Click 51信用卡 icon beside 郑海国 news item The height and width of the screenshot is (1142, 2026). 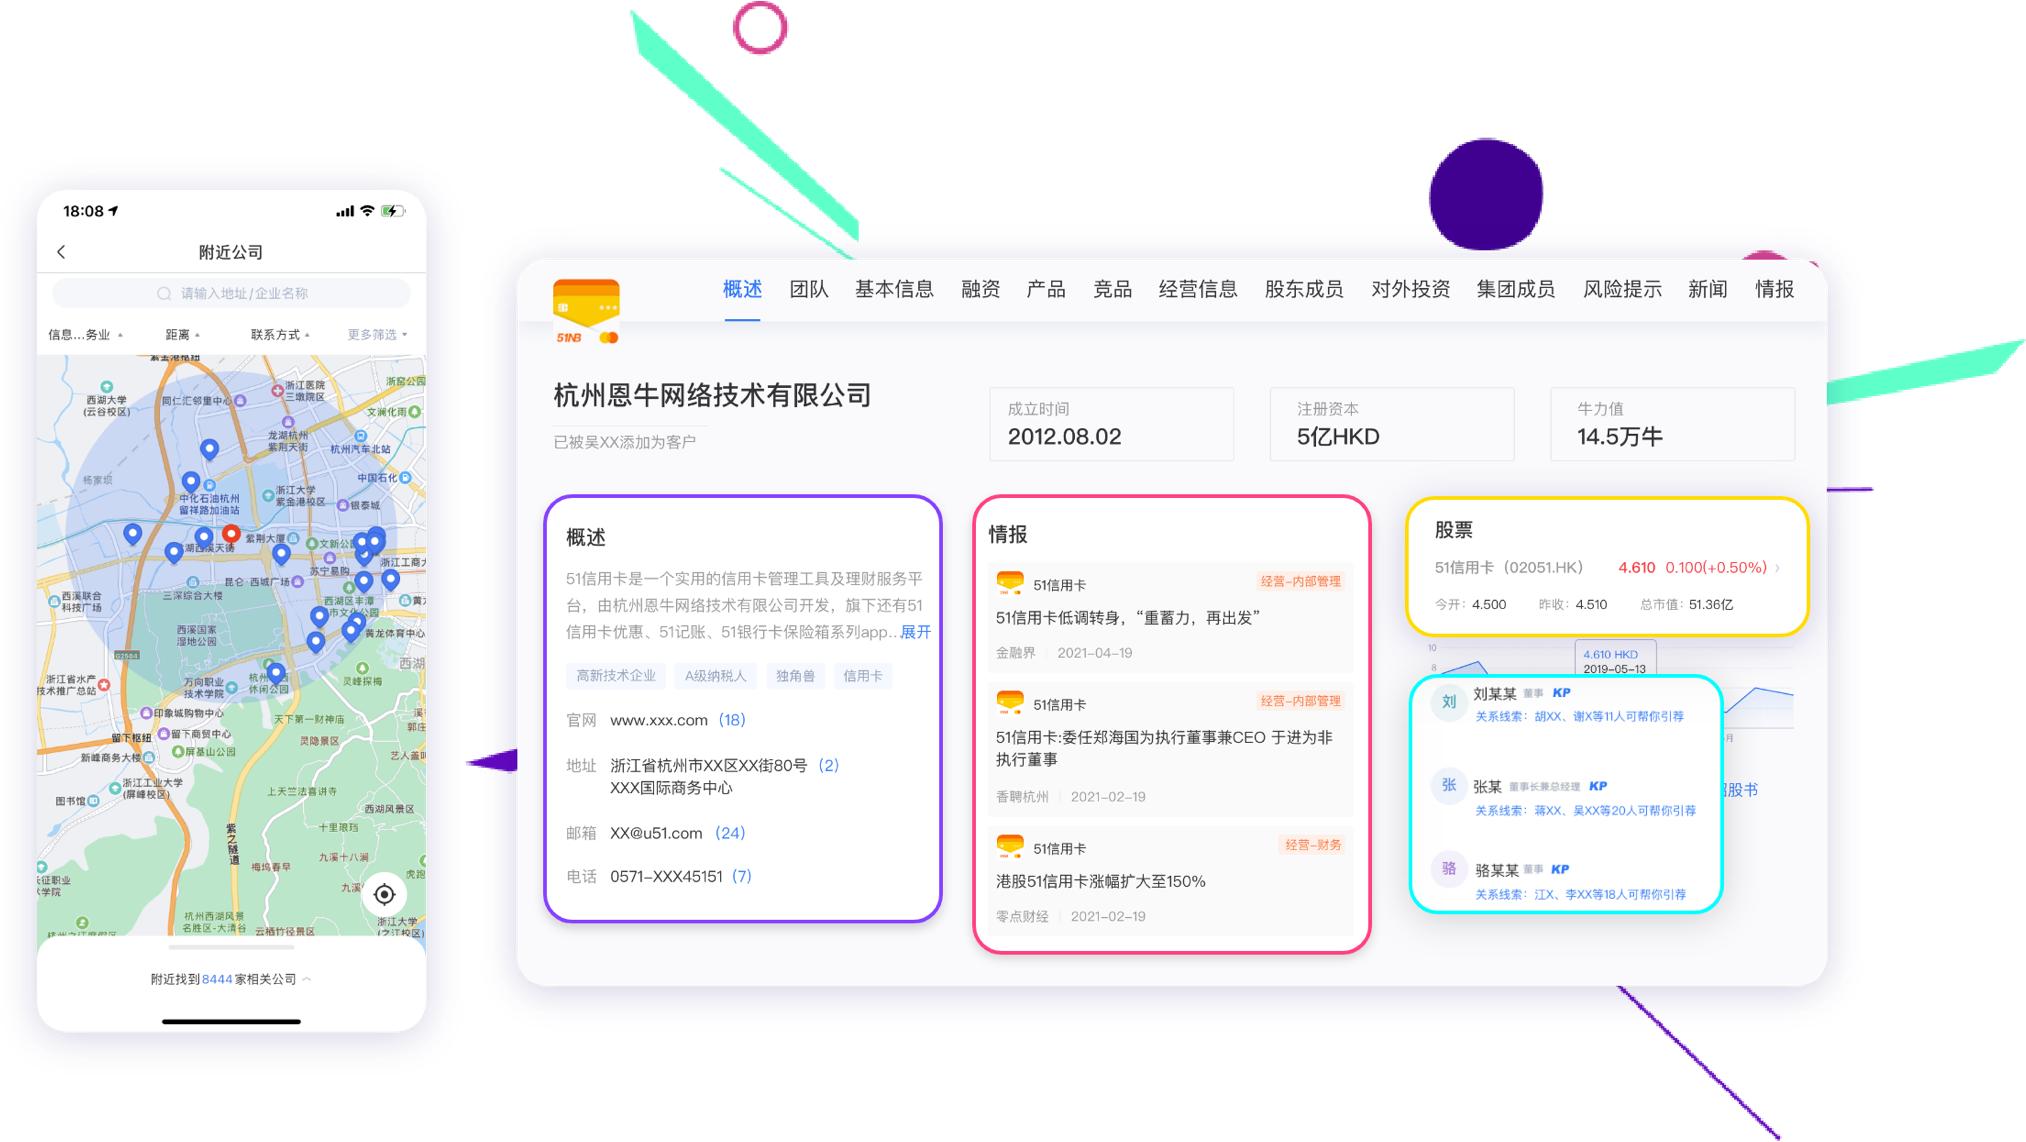1010,703
